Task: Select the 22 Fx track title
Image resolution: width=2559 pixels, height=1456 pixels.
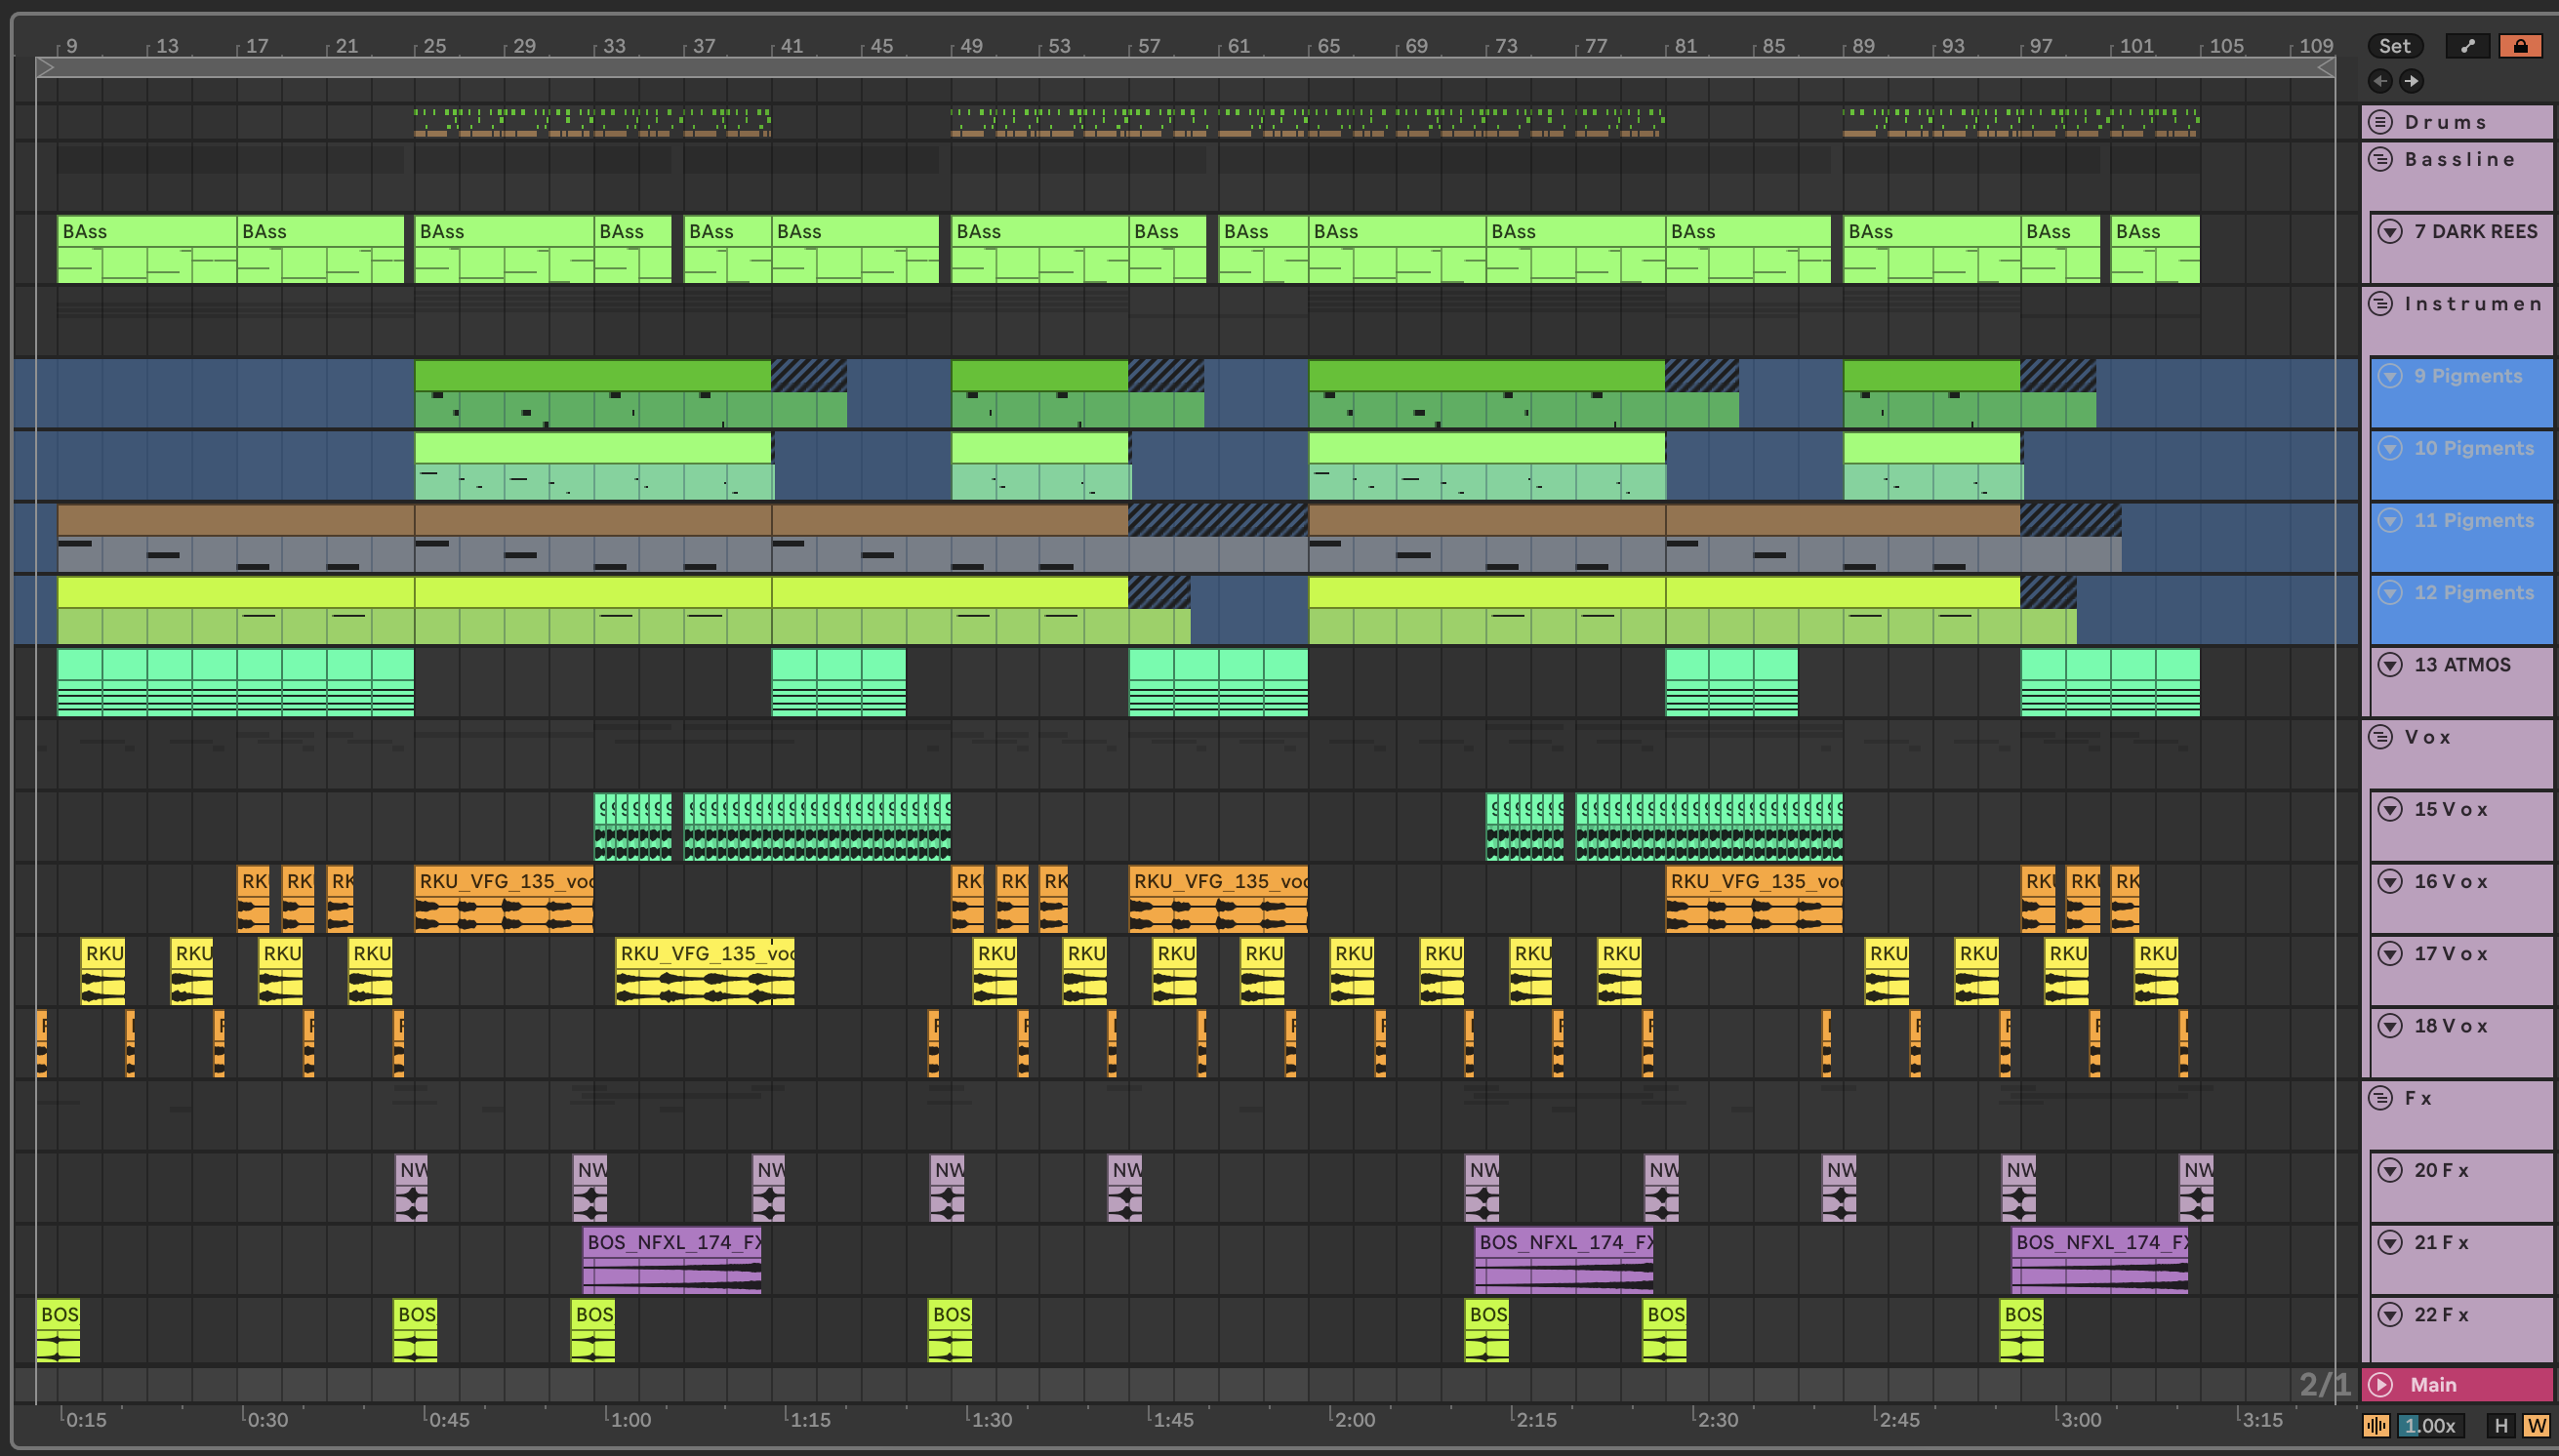Action: pos(2440,1315)
